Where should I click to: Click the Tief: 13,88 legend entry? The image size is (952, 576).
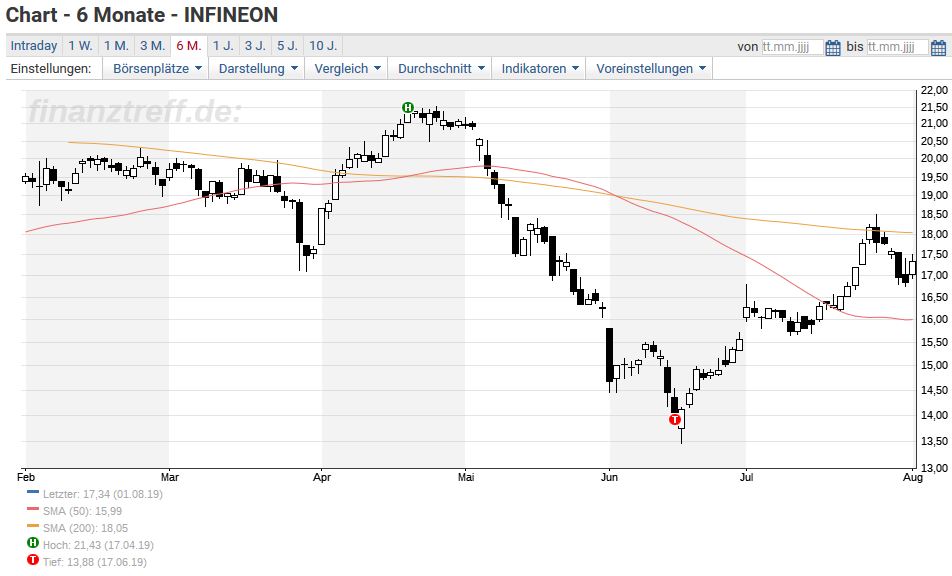94,562
